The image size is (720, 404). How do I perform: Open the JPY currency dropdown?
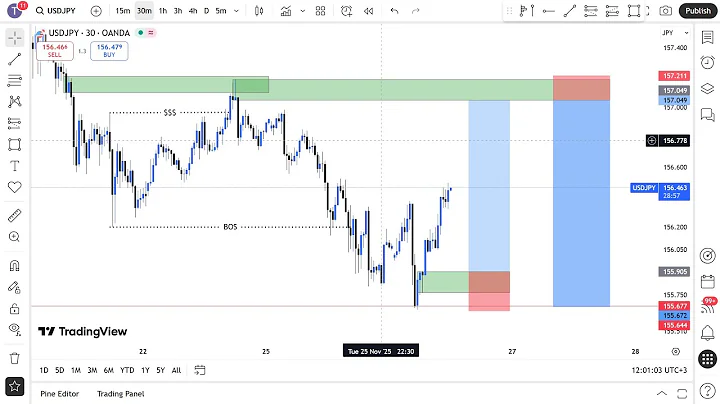click(x=675, y=33)
